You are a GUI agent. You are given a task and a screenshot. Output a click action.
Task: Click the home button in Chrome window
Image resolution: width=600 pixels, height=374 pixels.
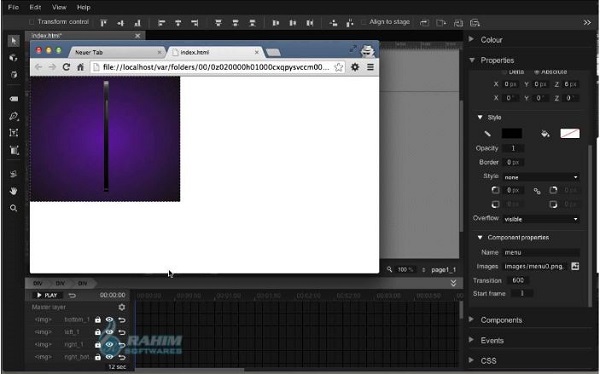click(80, 67)
